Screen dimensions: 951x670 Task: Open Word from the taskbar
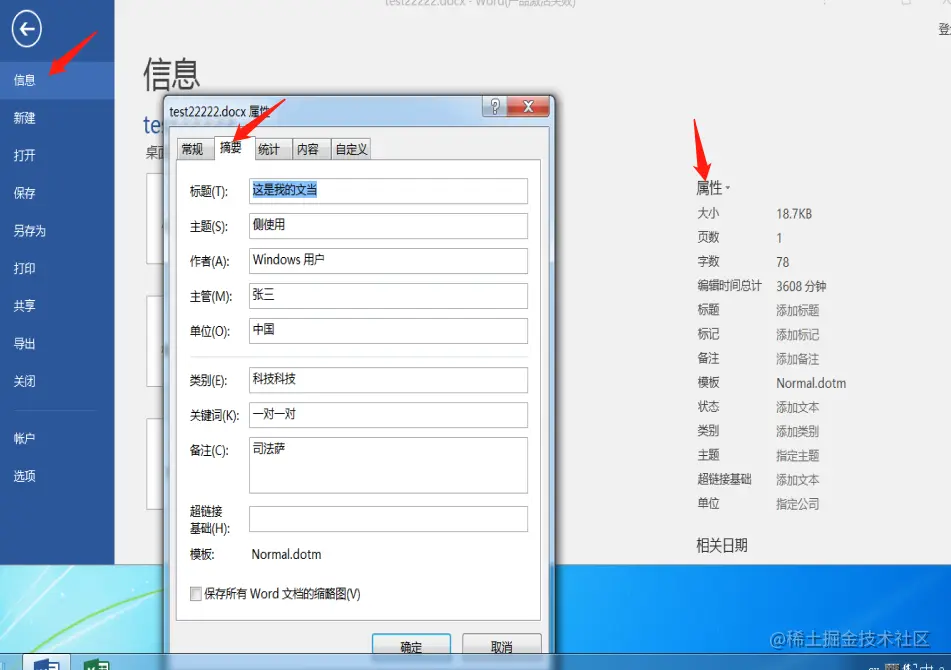pyautogui.click(x=47, y=663)
